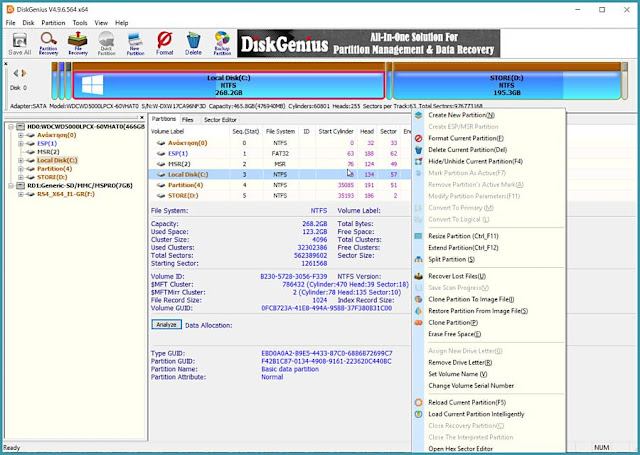This screenshot has height=455, width=640.
Task: Click Create New Partition menu icon
Action: point(418,115)
